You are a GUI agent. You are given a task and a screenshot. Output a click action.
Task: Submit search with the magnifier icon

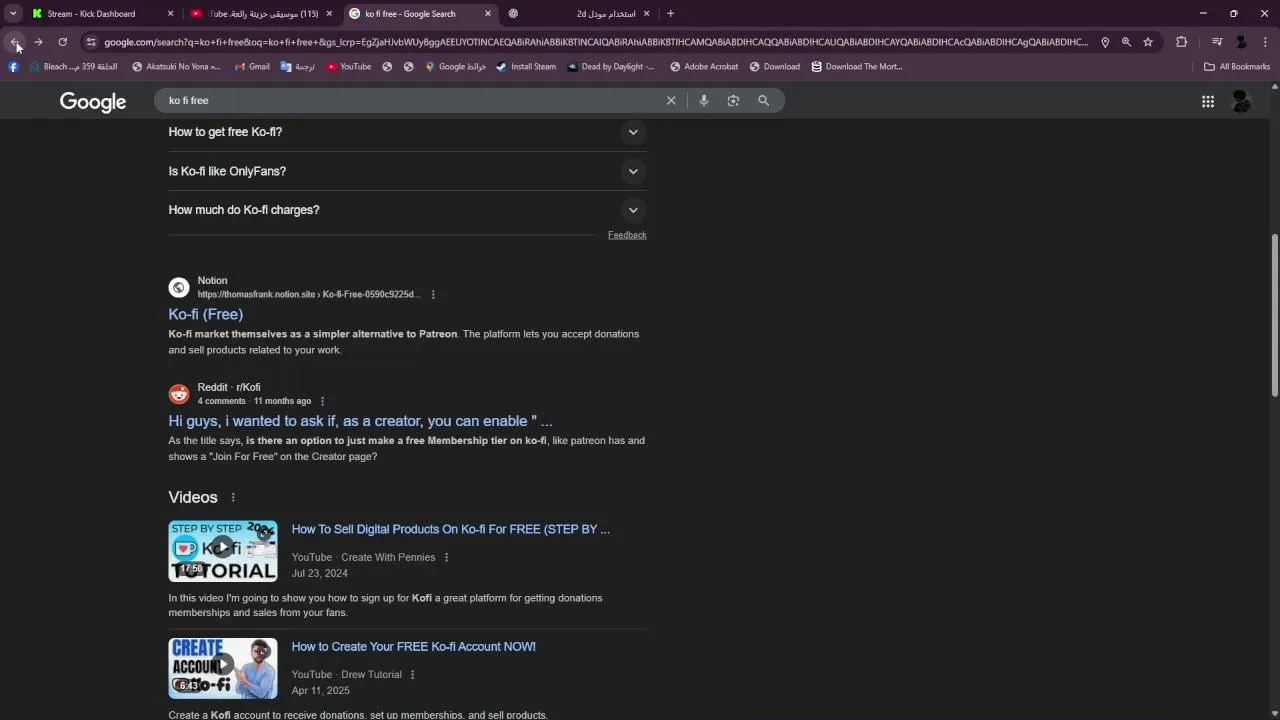click(763, 100)
